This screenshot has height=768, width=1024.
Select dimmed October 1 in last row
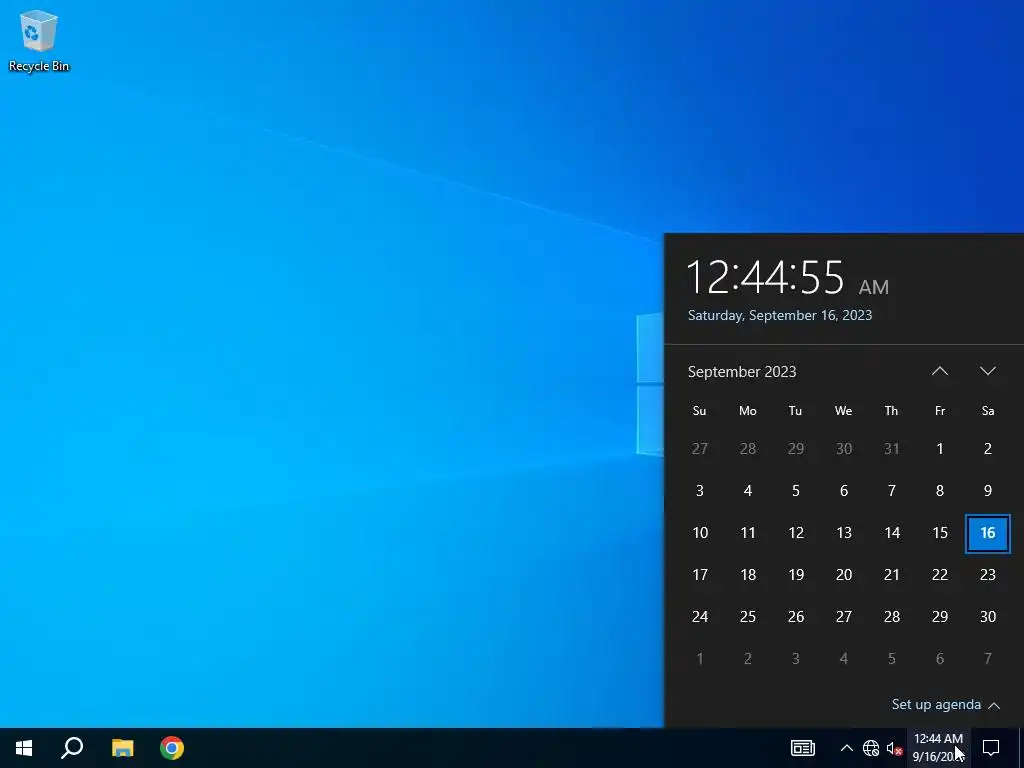pos(700,659)
